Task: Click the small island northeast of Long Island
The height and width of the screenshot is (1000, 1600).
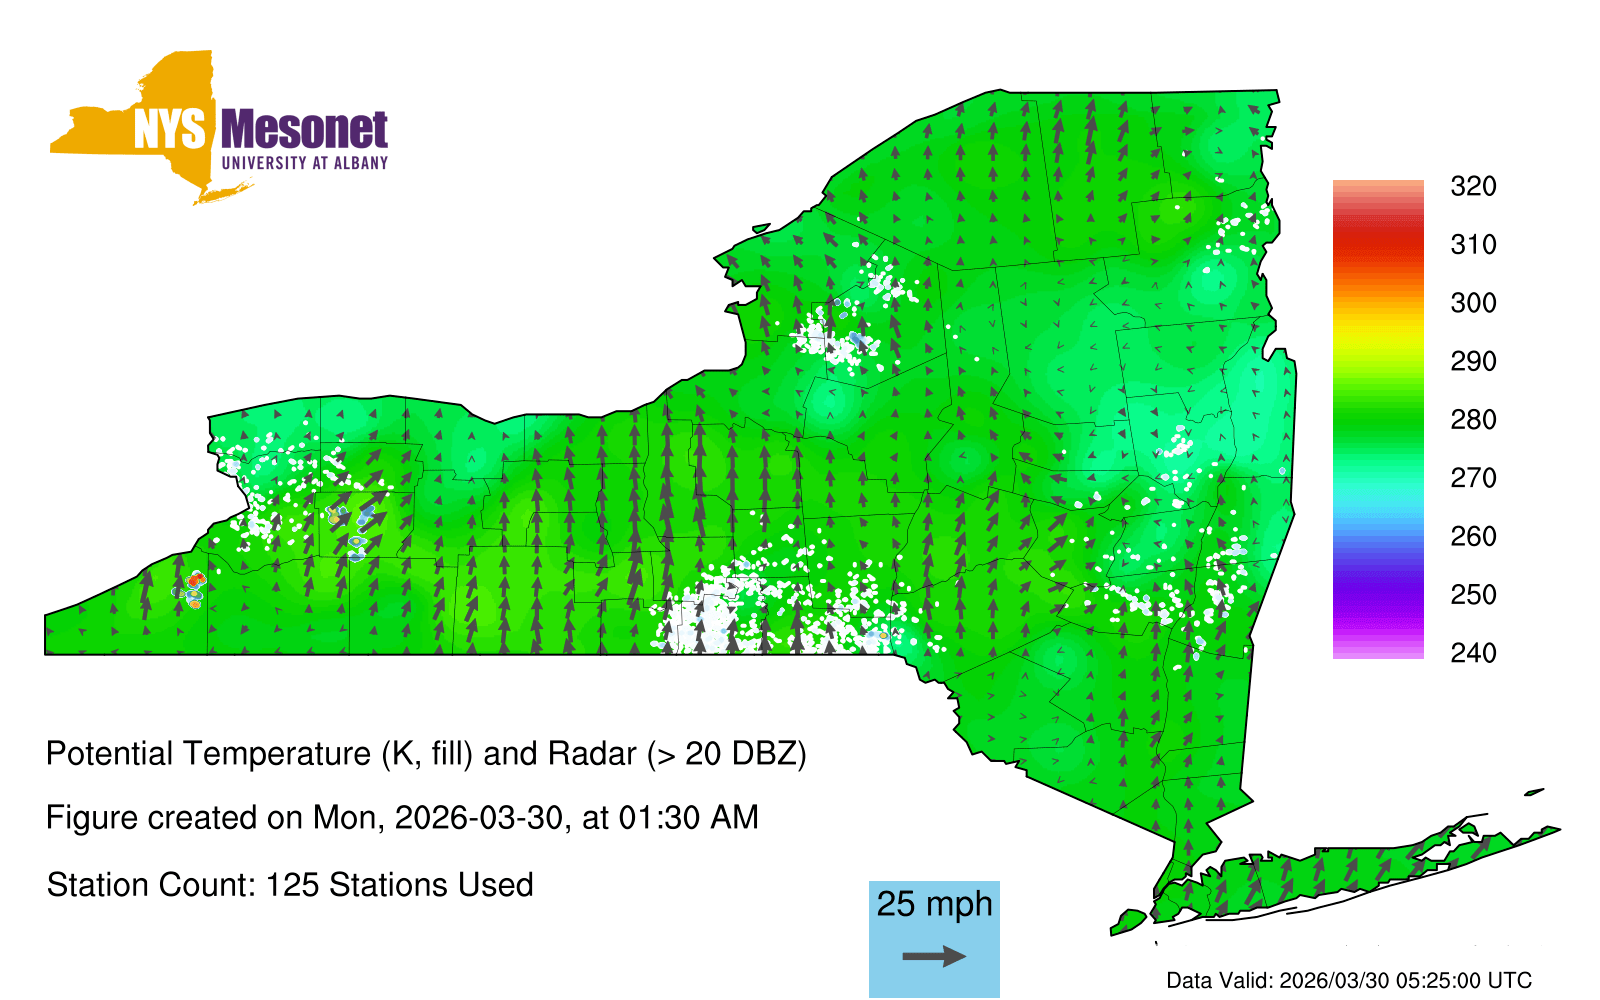Action: [1534, 792]
